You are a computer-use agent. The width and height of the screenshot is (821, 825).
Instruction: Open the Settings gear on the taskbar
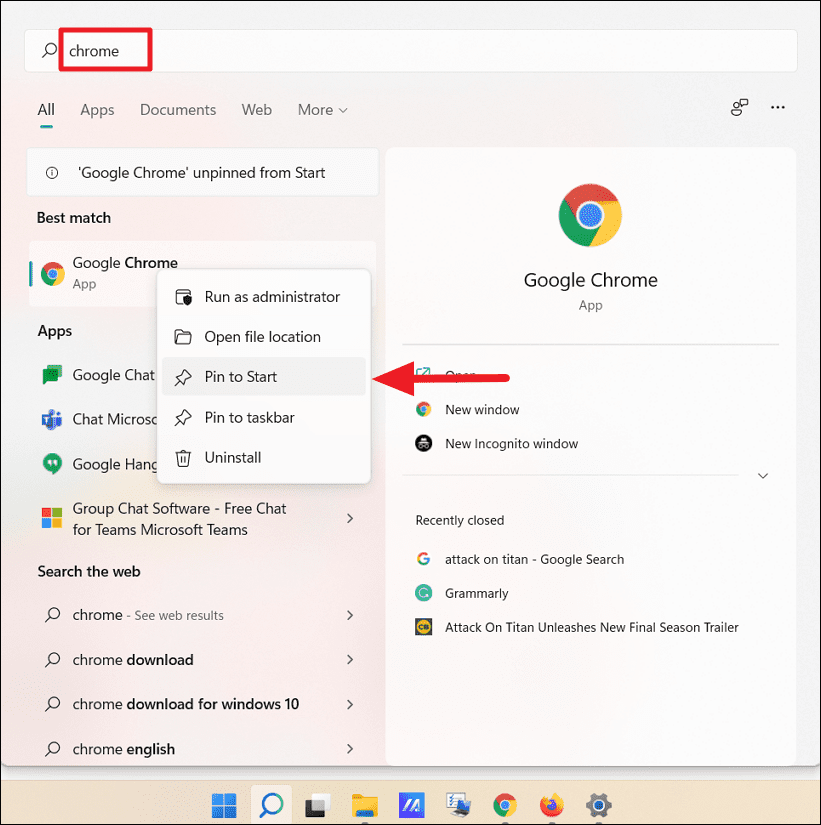pos(599,805)
